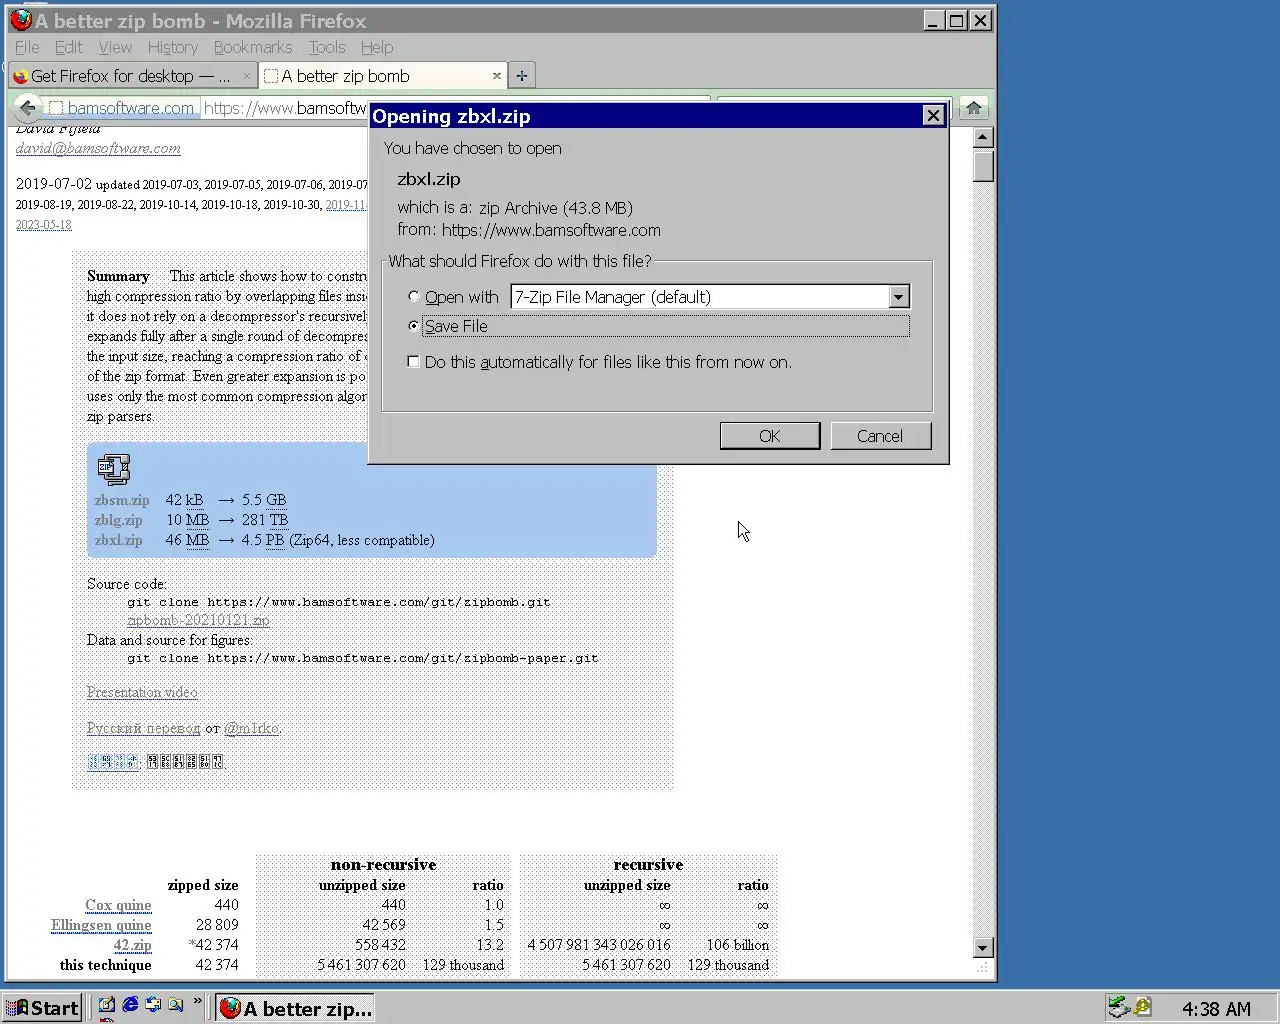
Task: Click the 'A better zip...' taskbar button
Action: (x=296, y=1008)
